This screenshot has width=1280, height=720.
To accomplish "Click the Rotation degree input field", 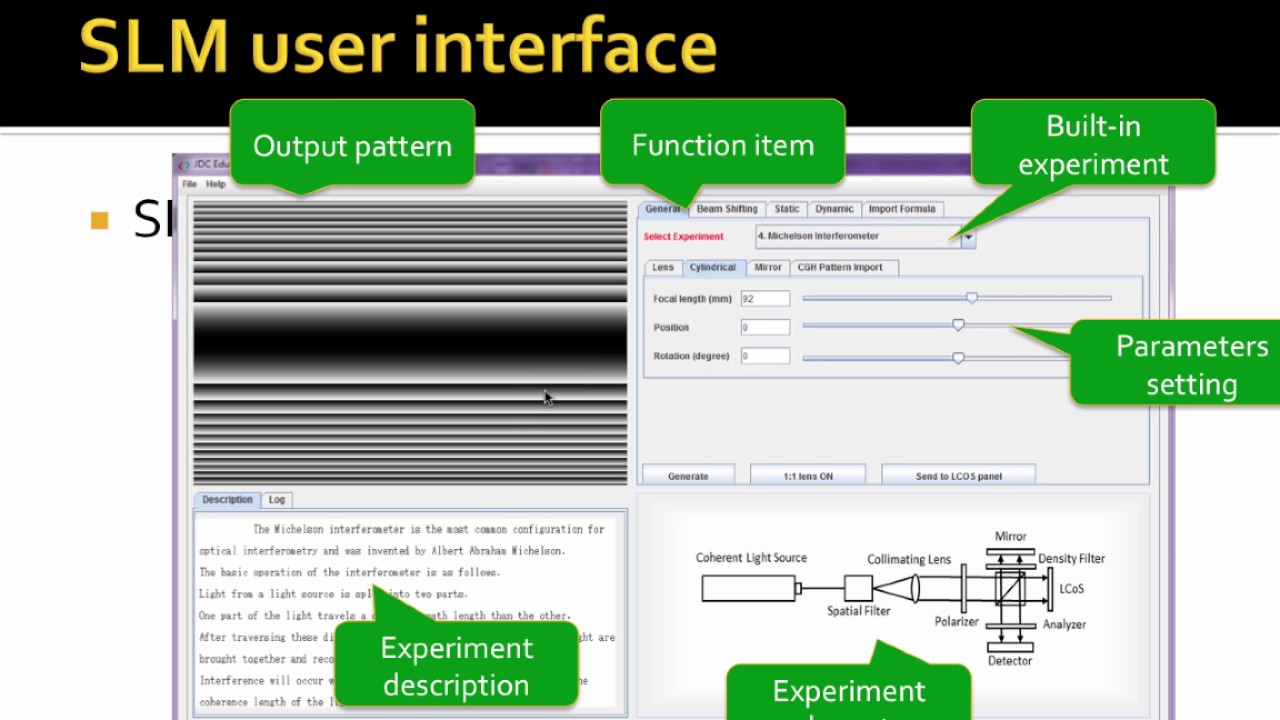I will pyautogui.click(x=765, y=356).
